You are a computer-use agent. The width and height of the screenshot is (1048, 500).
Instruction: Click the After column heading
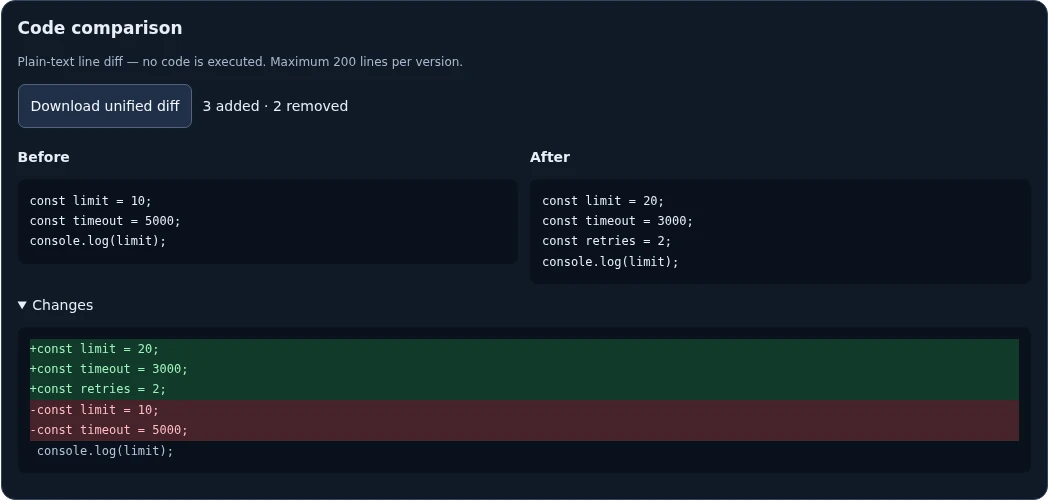coord(550,157)
